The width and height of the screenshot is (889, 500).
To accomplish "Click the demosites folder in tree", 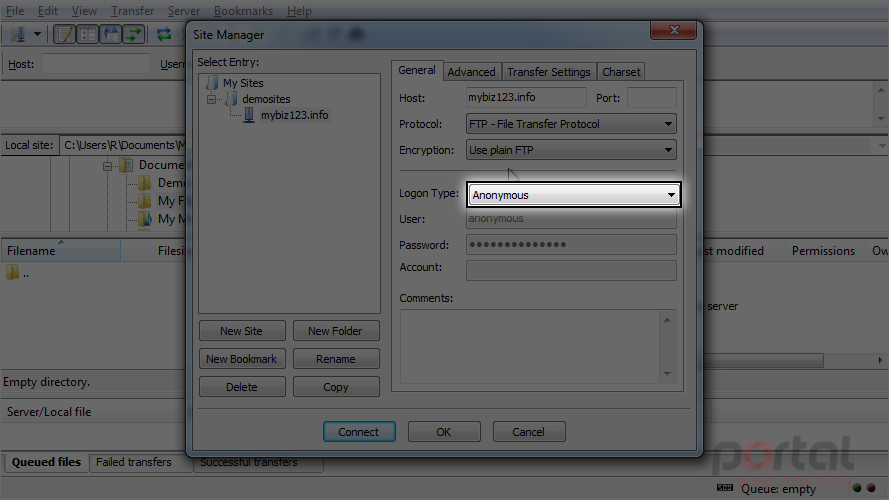I will pos(266,99).
